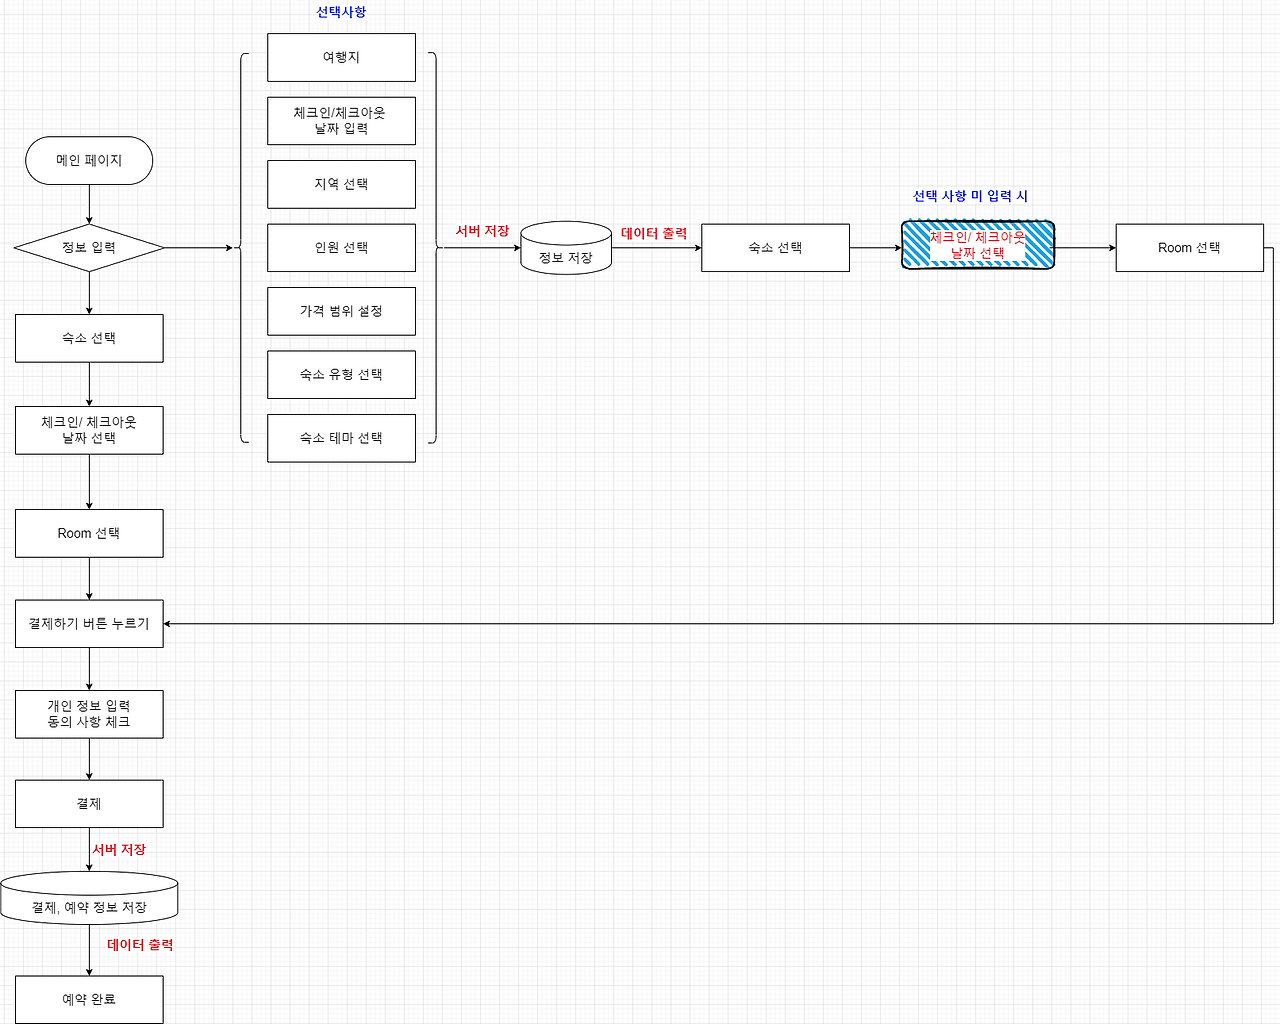
Task: Select the 정보 저장 database cylinder
Action: [566, 248]
